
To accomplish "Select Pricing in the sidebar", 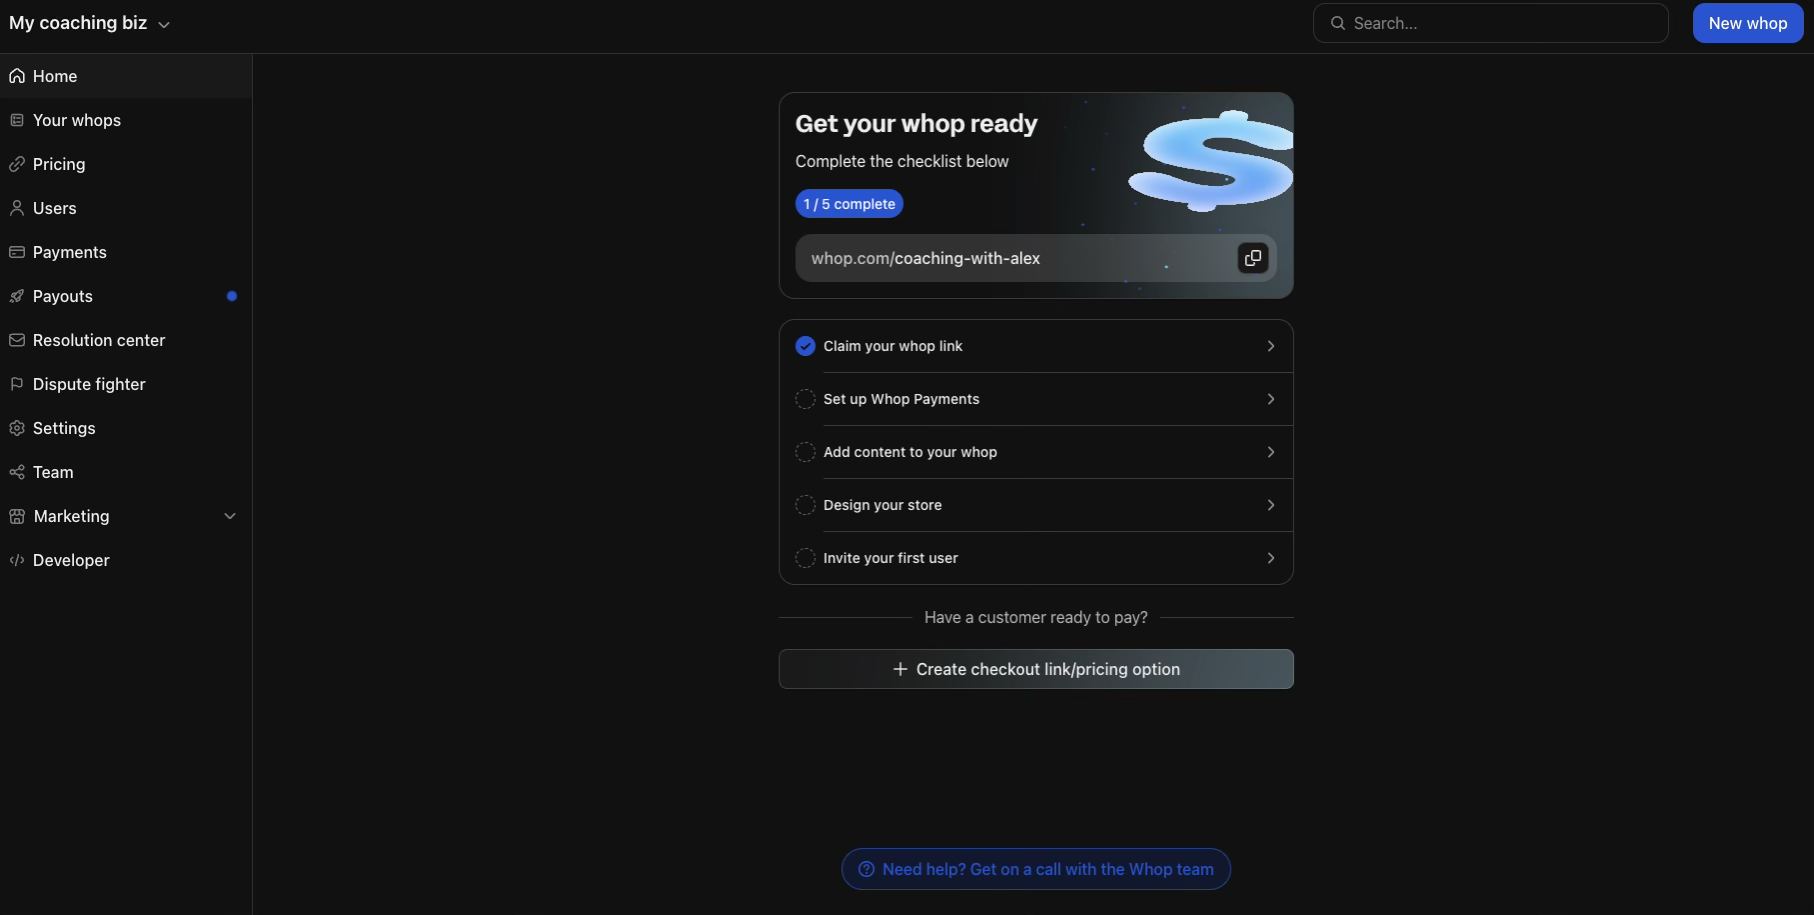I will [126, 164].
